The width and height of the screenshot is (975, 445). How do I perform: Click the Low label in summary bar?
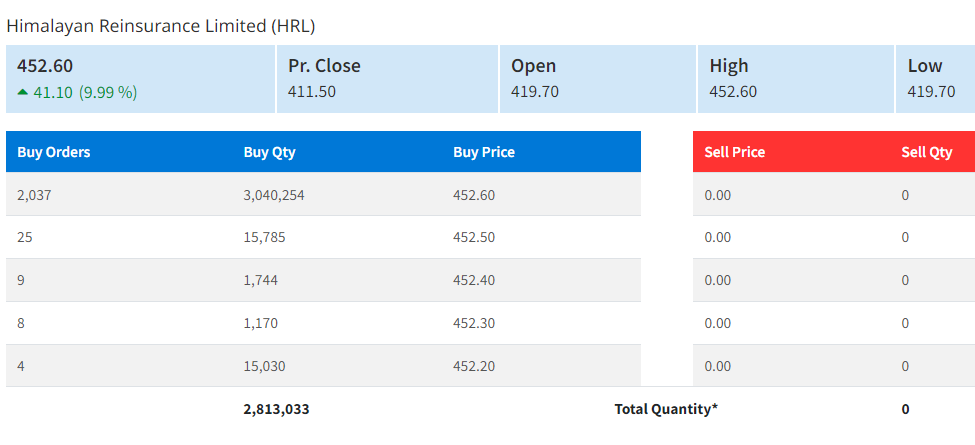pos(924,66)
